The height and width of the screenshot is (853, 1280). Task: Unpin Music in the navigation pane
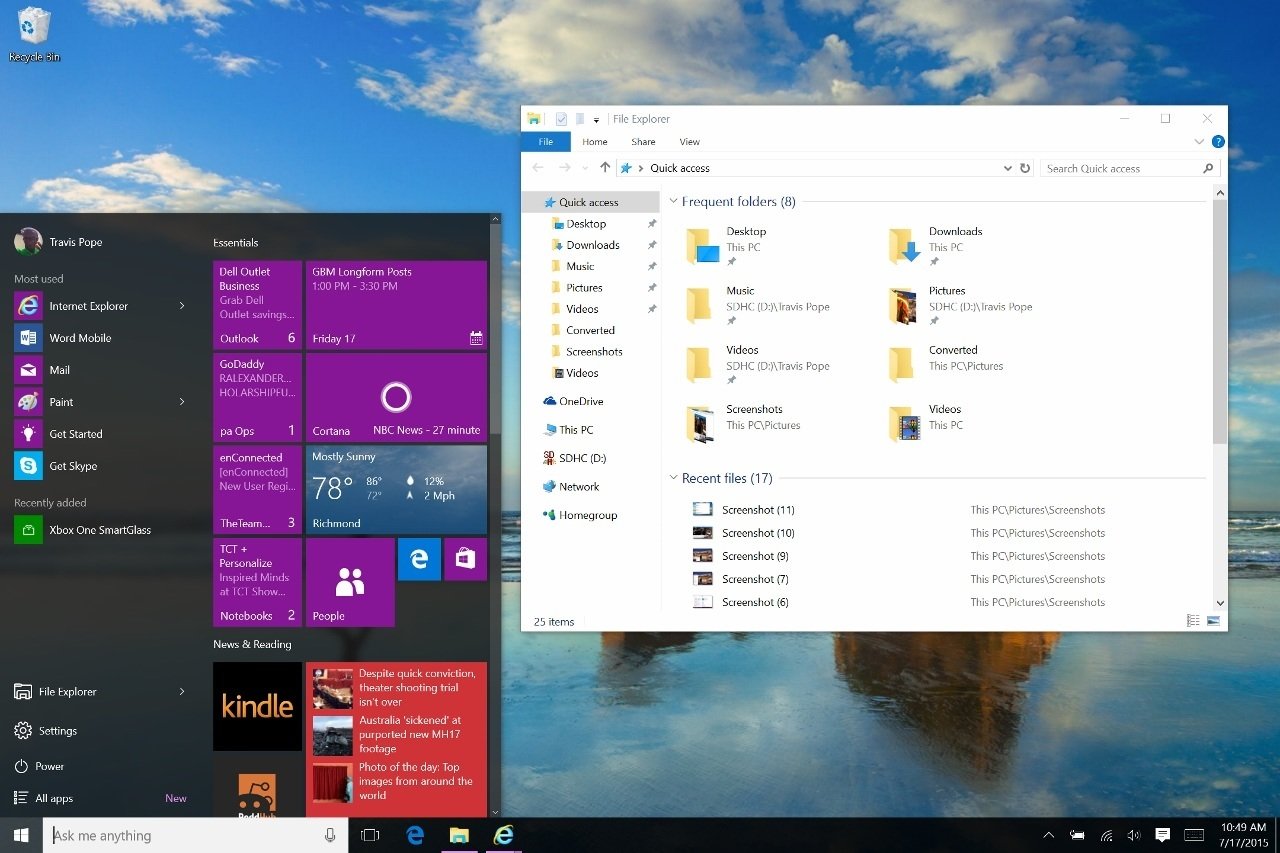click(652, 266)
